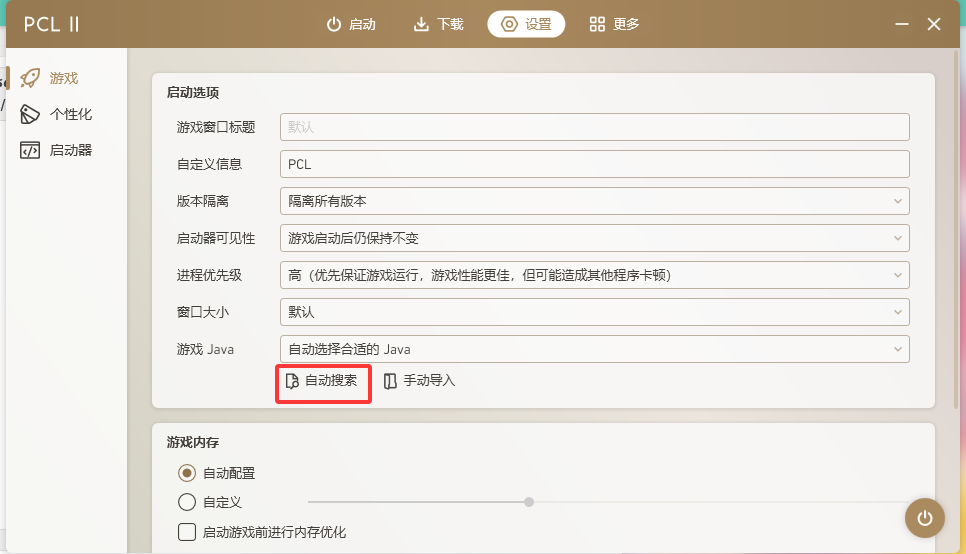Image resolution: width=966 pixels, height=554 pixels.
Task: Click the 手动导入 Java button
Action: [420, 381]
